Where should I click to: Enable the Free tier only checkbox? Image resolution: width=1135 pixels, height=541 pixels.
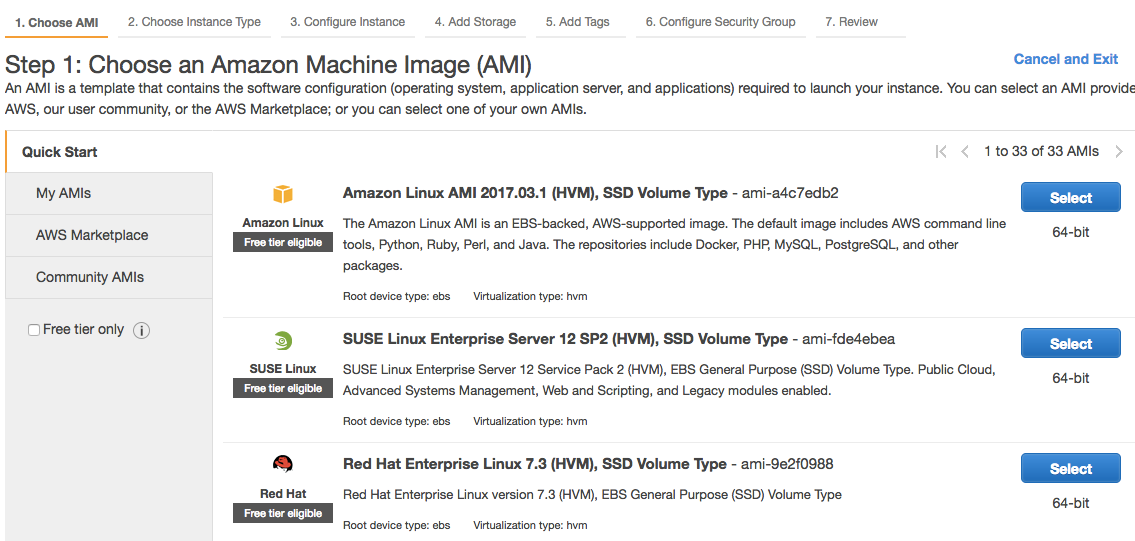[35, 330]
